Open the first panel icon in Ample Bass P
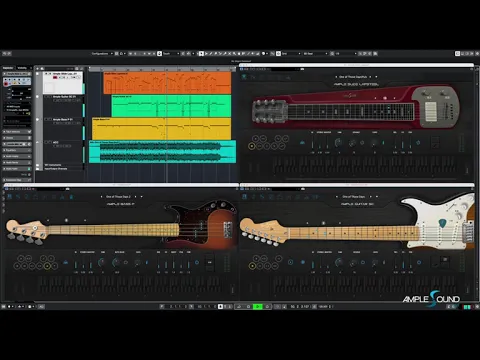This screenshot has height=360, width=480. (9, 197)
